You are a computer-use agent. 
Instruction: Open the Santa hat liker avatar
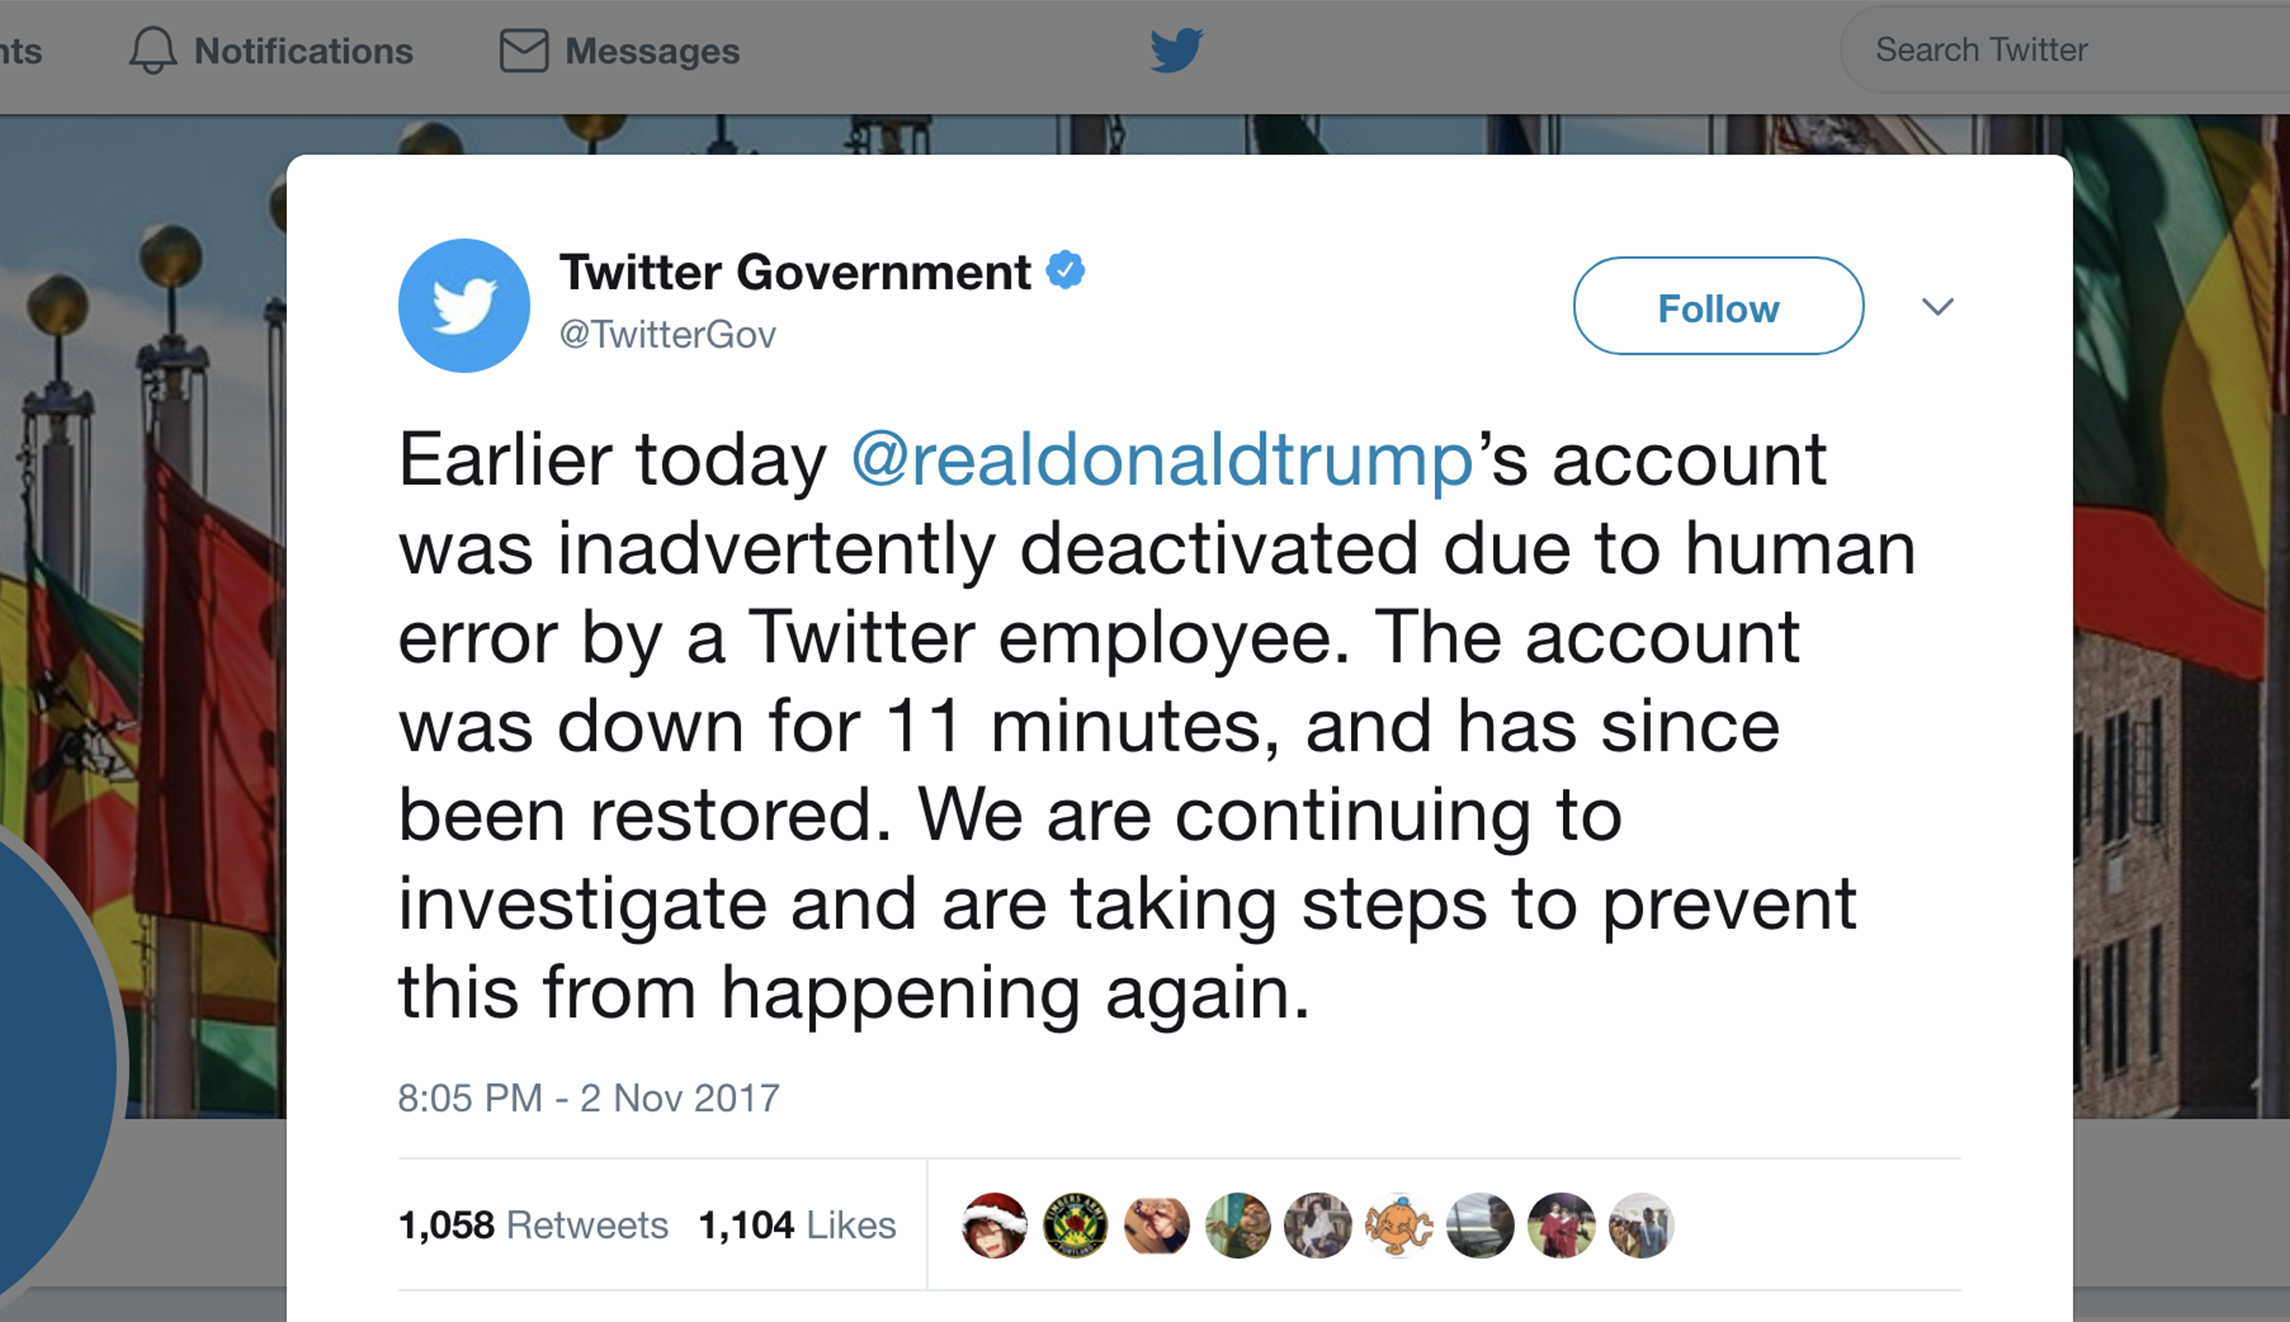(x=994, y=1225)
